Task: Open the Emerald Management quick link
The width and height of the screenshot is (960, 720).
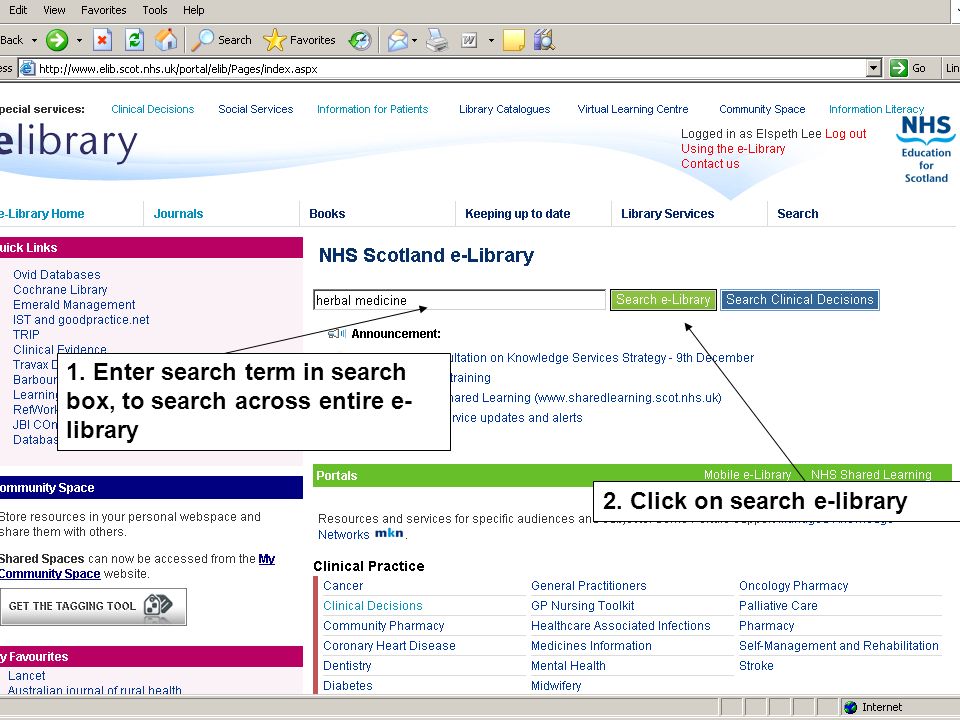Action: [74, 304]
